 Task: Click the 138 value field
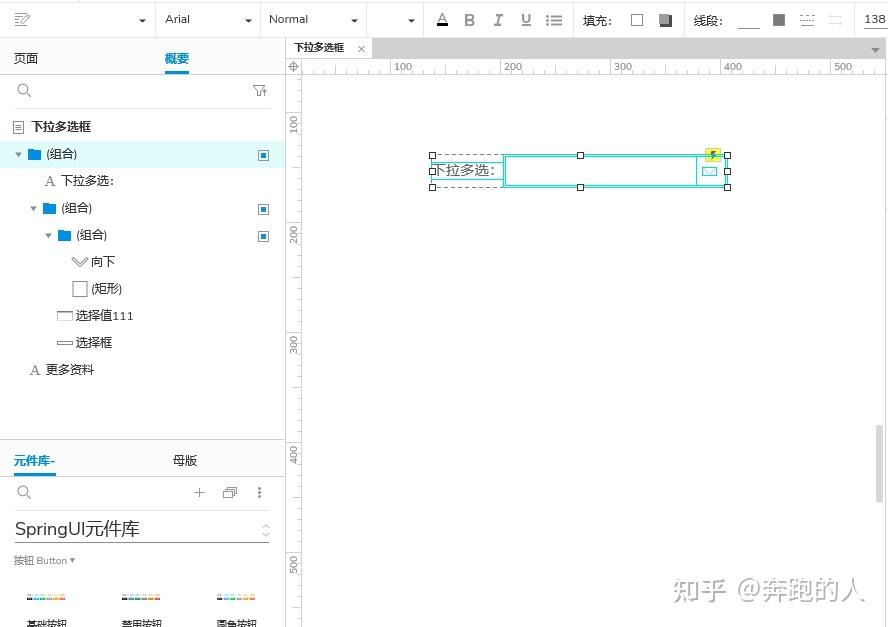(x=875, y=19)
